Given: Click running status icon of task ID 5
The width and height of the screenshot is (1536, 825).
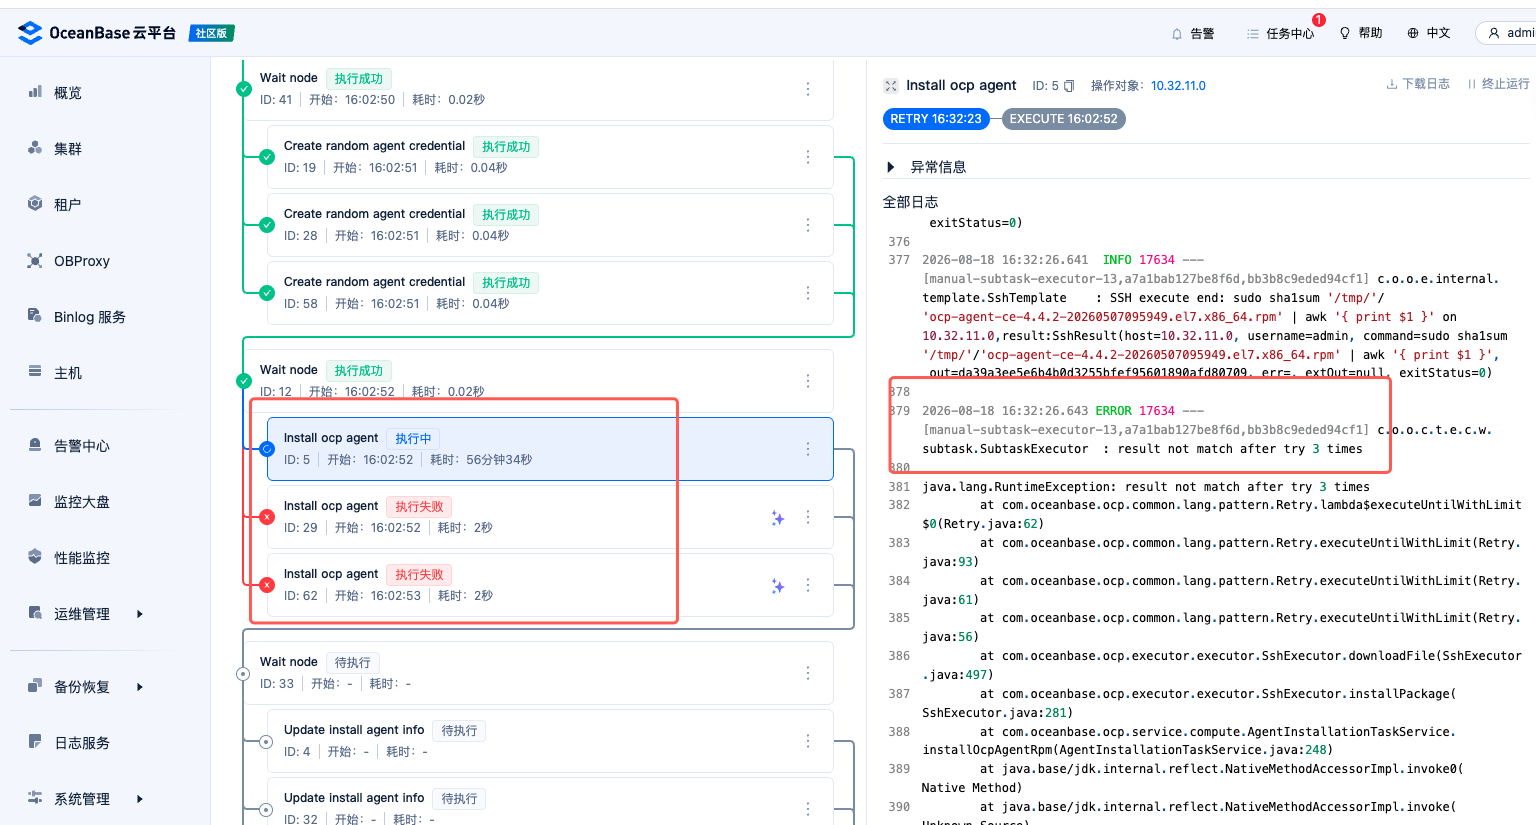Looking at the screenshot, I should point(267,449).
